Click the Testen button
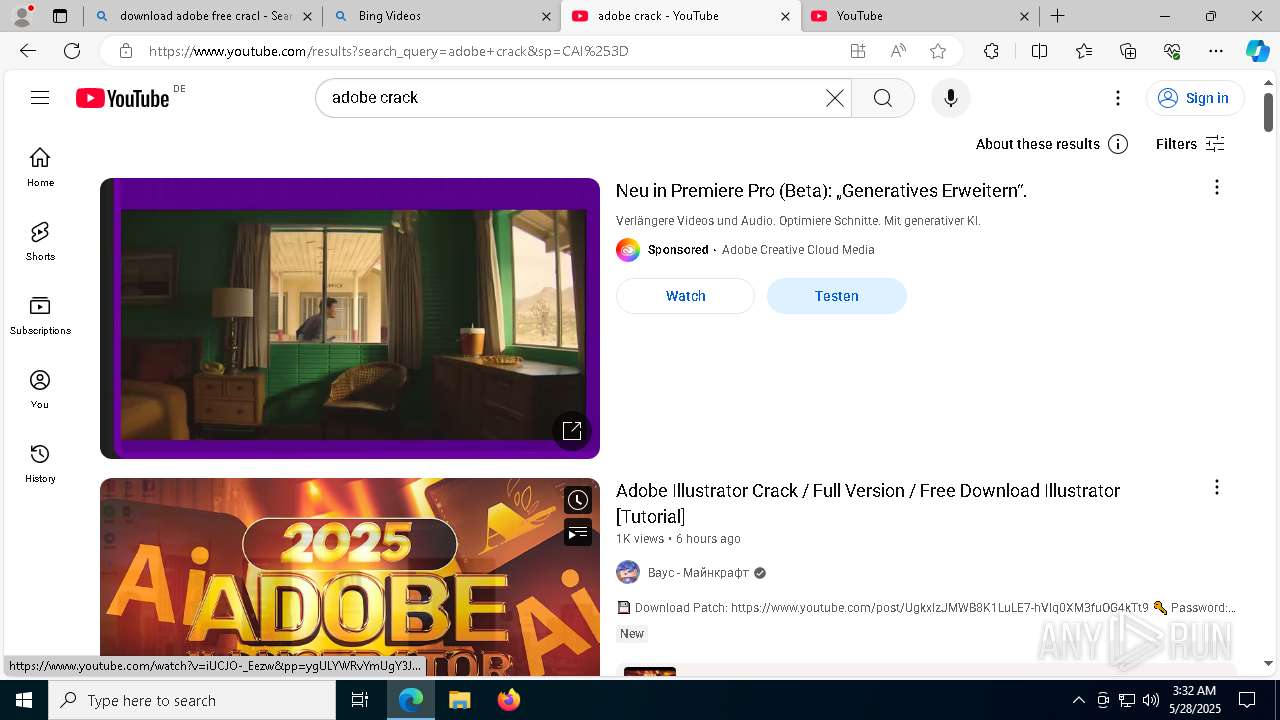The image size is (1280, 720). pos(836,296)
